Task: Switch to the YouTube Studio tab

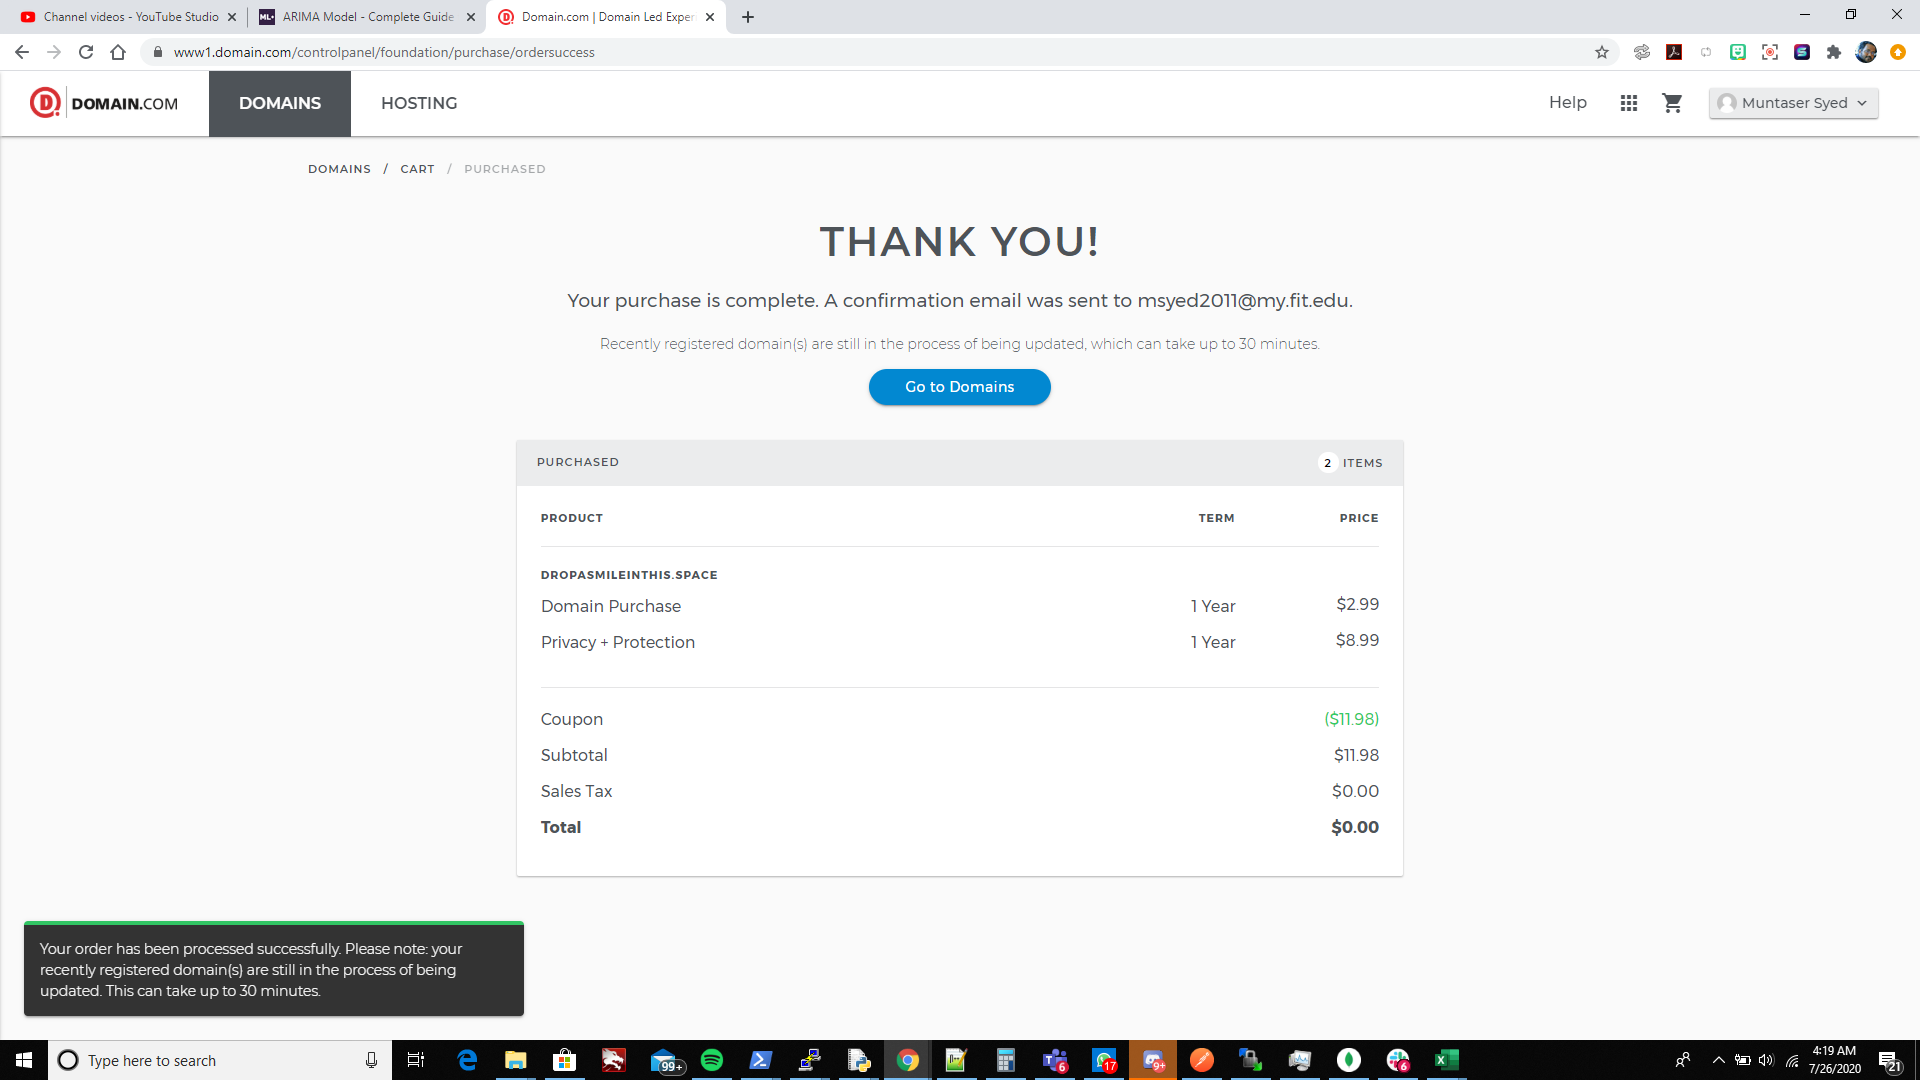Action: point(130,17)
